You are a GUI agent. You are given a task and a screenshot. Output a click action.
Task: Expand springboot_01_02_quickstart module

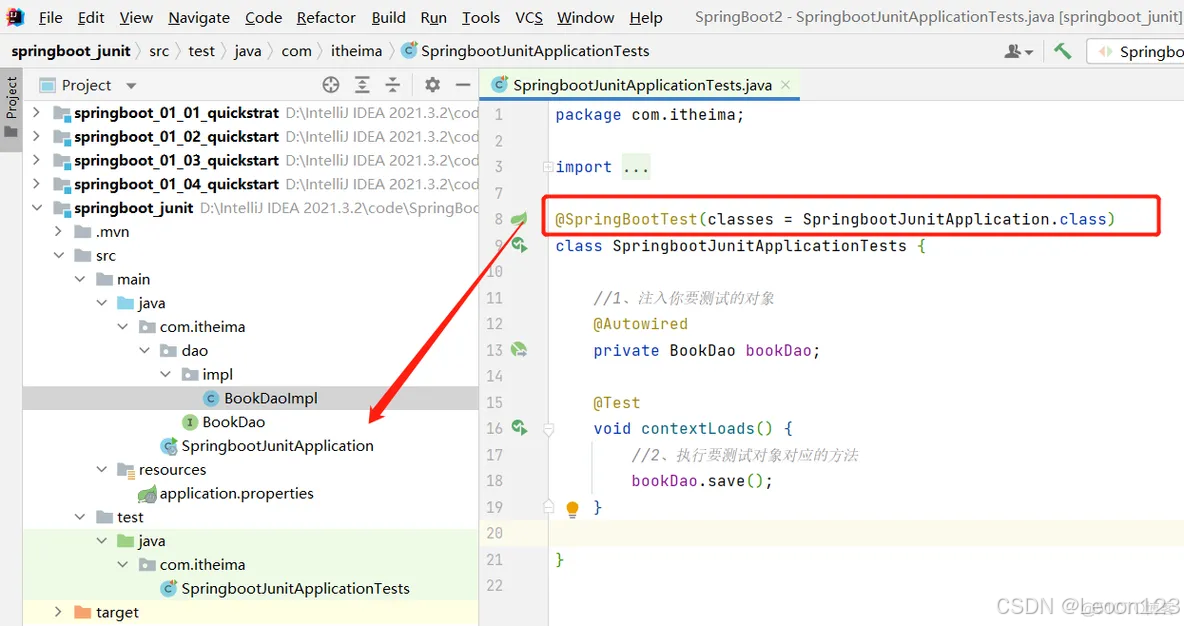pos(36,136)
